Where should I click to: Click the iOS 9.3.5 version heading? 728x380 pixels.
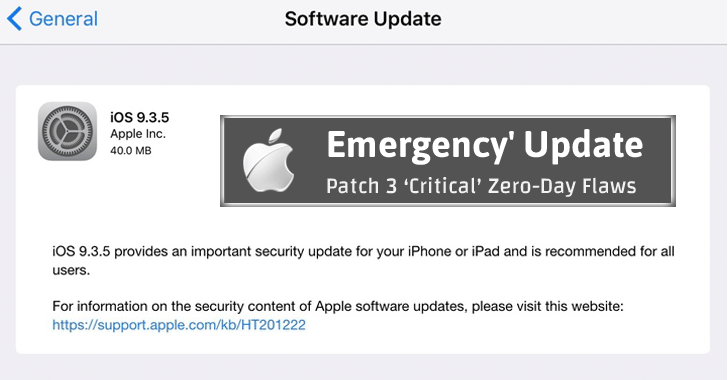[x=139, y=117]
